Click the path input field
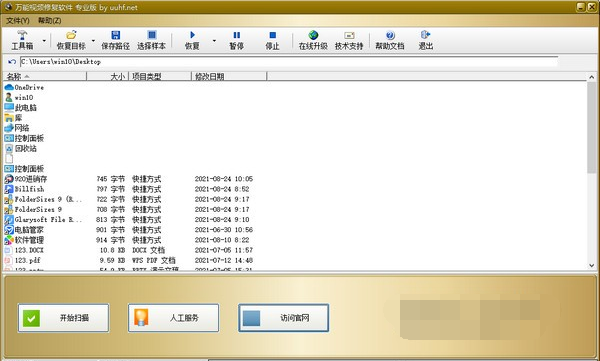Image resolution: width=600 pixels, height=361 pixels. point(289,62)
